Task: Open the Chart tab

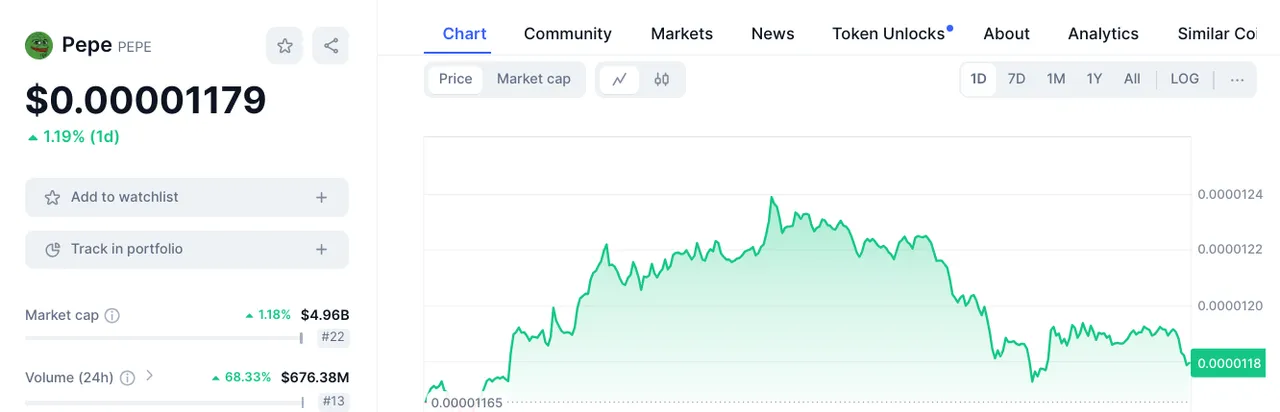Action: 464,34
